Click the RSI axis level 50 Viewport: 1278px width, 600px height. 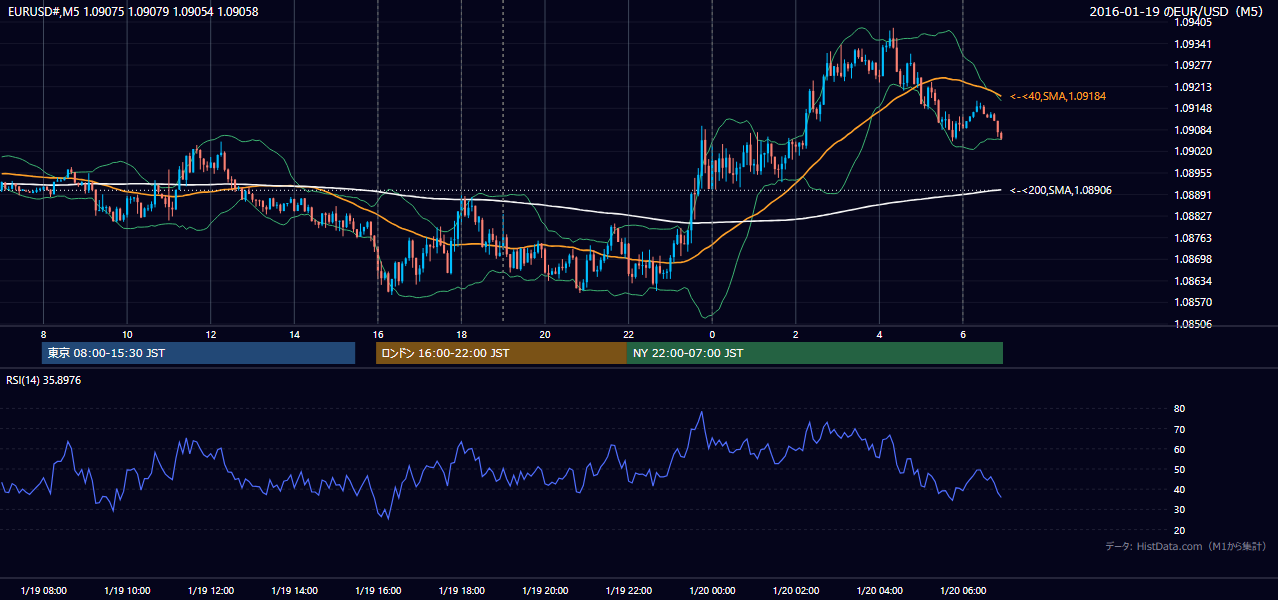pyautogui.click(x=1180, y=469)
